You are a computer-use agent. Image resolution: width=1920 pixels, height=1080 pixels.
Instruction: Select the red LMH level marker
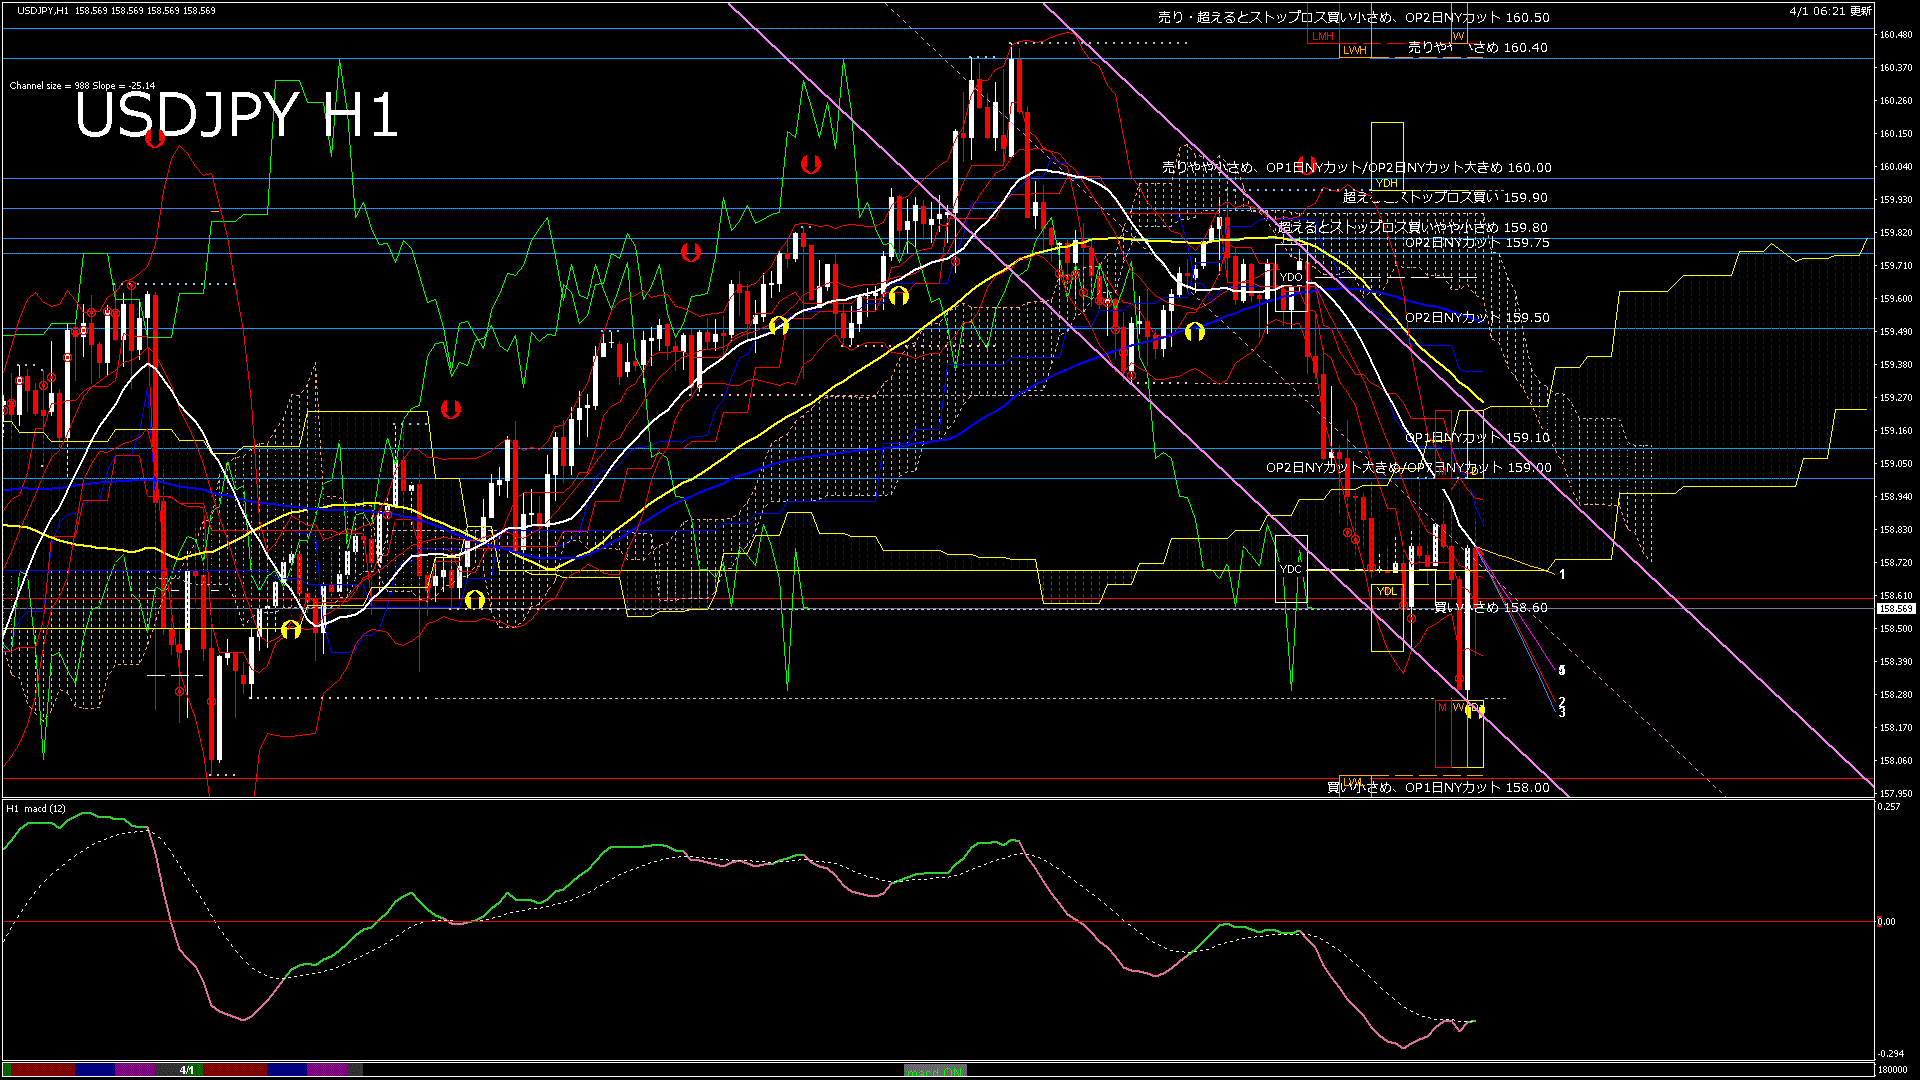tap(1322, 36)
